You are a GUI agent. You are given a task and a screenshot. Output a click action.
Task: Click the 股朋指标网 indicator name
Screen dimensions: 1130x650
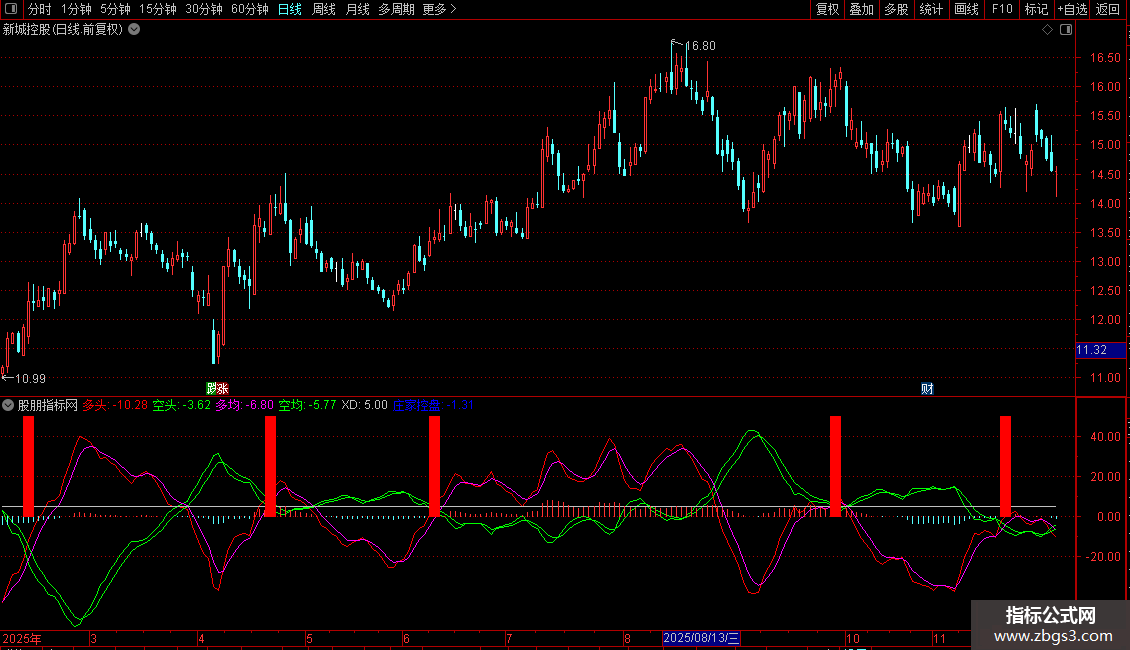click(x=48, y=405)
